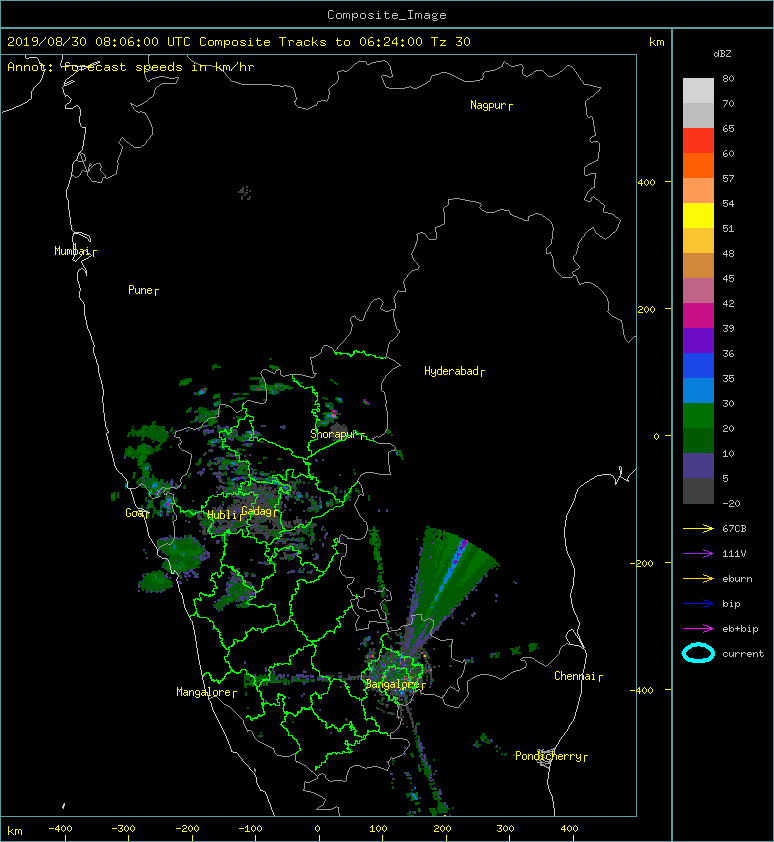Click the Composite_Image title text

point(387,15)
